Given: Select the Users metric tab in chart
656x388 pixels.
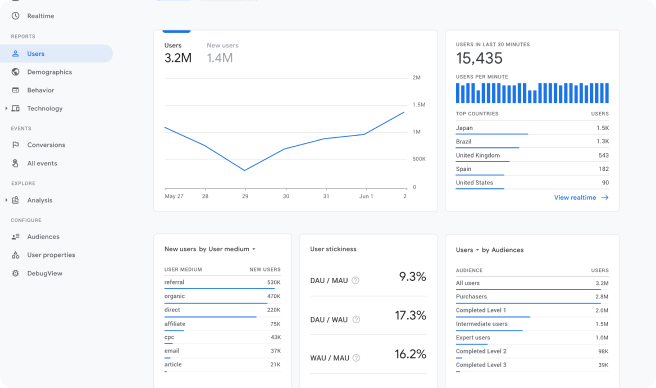Looking at the screenshot, I should pos(178,52).
